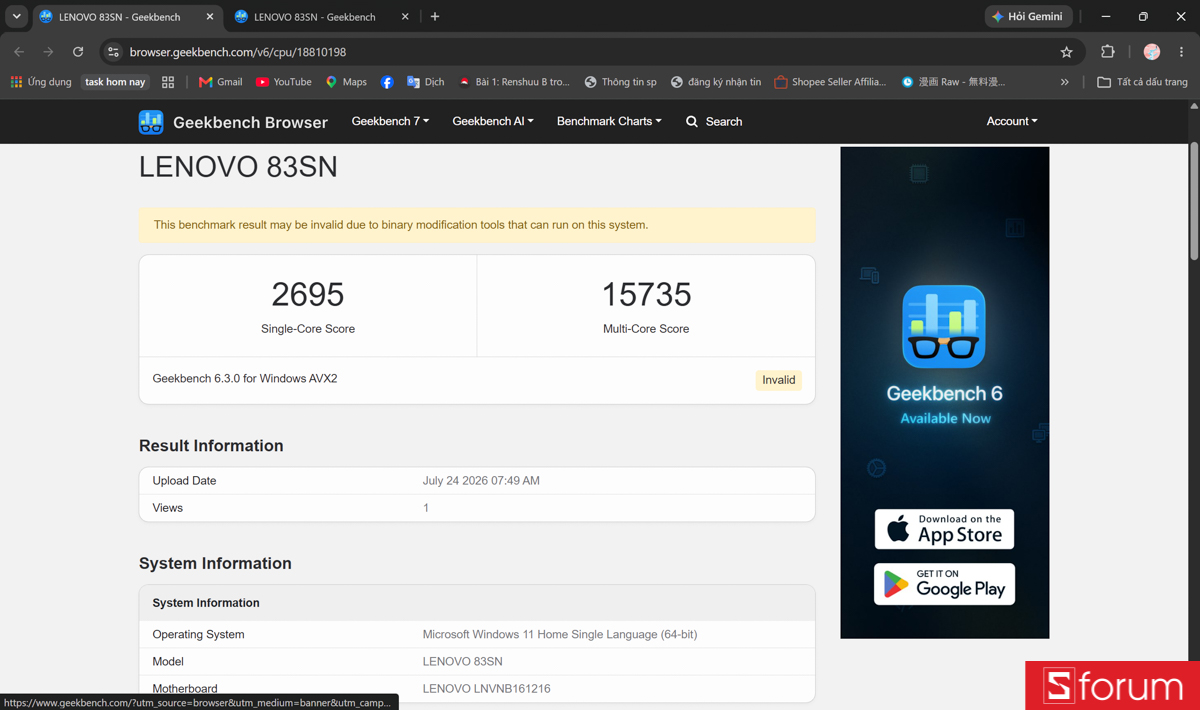Open the tab groups grid icon in bookmarks bar
Viewport: 1200px width, 710px height.
pos(168,82)
